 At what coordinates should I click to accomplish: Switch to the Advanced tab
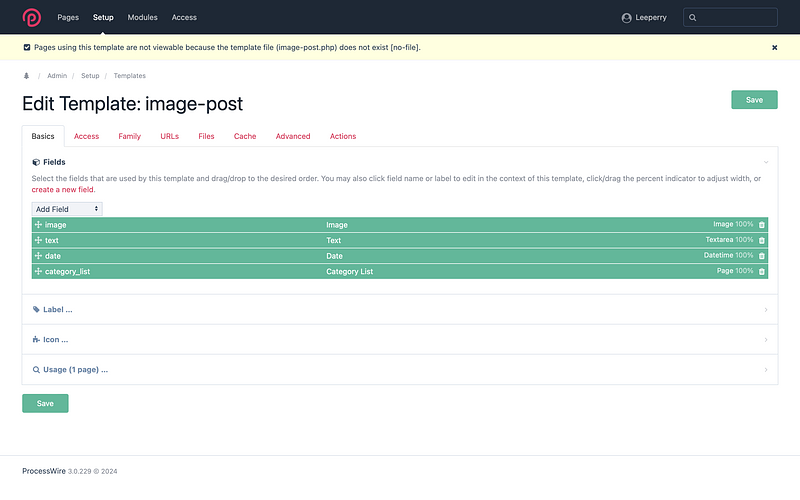(x=293, y=136)
